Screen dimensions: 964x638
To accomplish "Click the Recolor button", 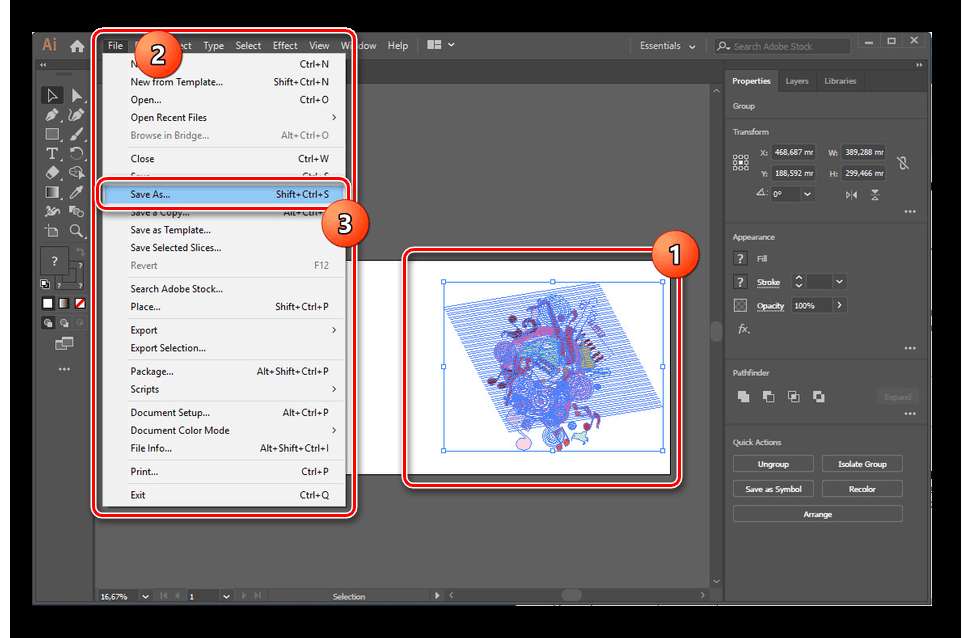I will (861, 489).
